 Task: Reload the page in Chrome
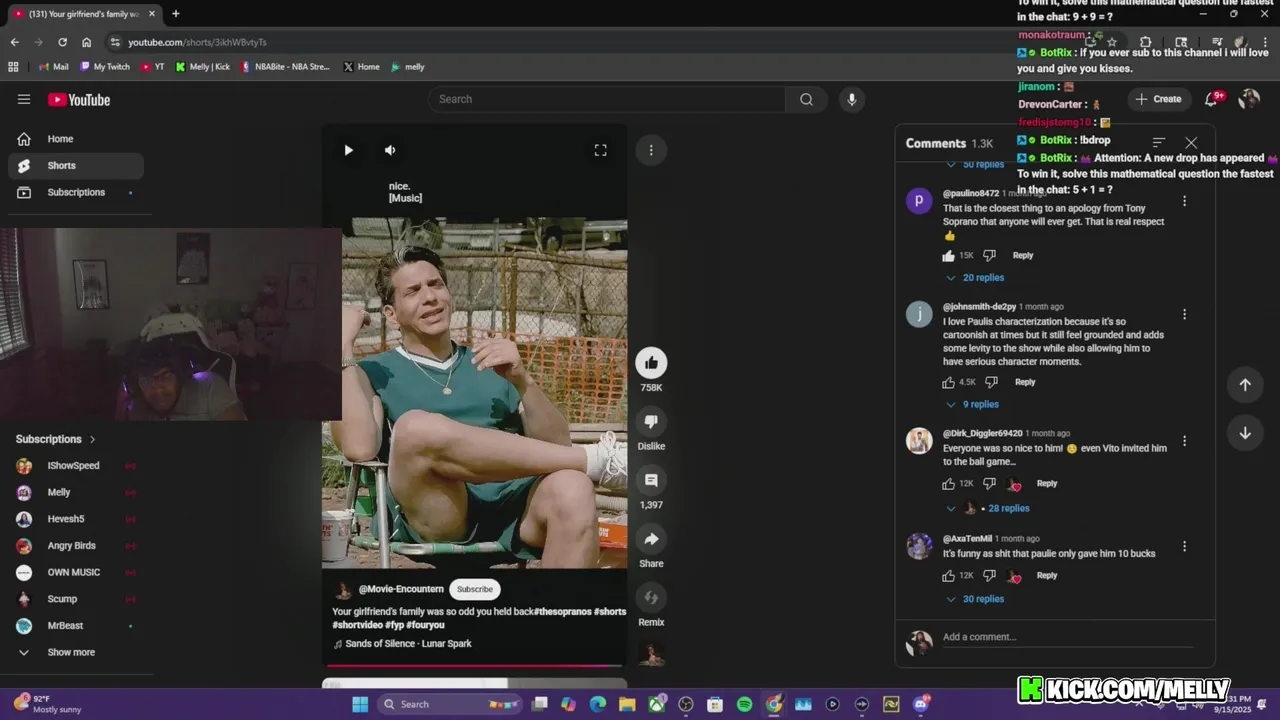click(x=62, y=42)
